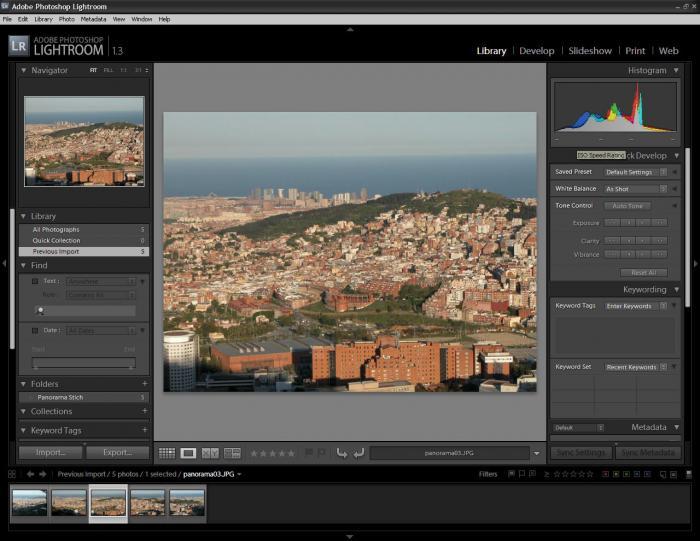The width and height of the screenshot is (700, 541).
Task: Click the filmstrip grid icon
Action: [12, 474]
